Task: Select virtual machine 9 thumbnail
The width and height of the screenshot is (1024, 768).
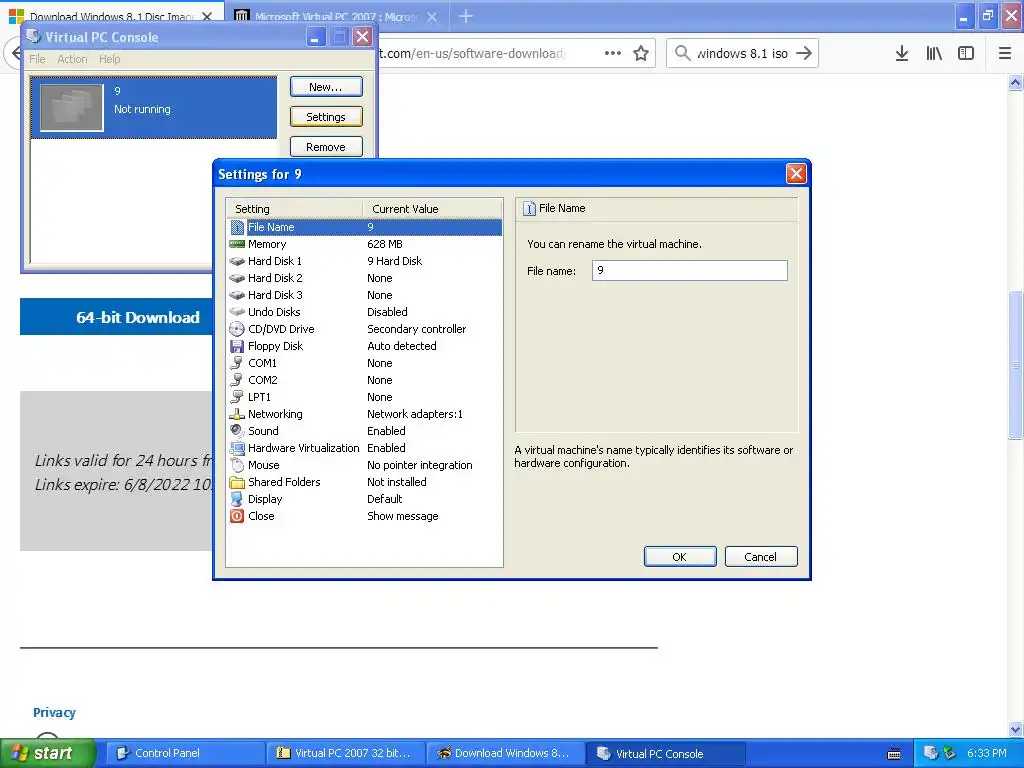Action: tap(72, 108)
